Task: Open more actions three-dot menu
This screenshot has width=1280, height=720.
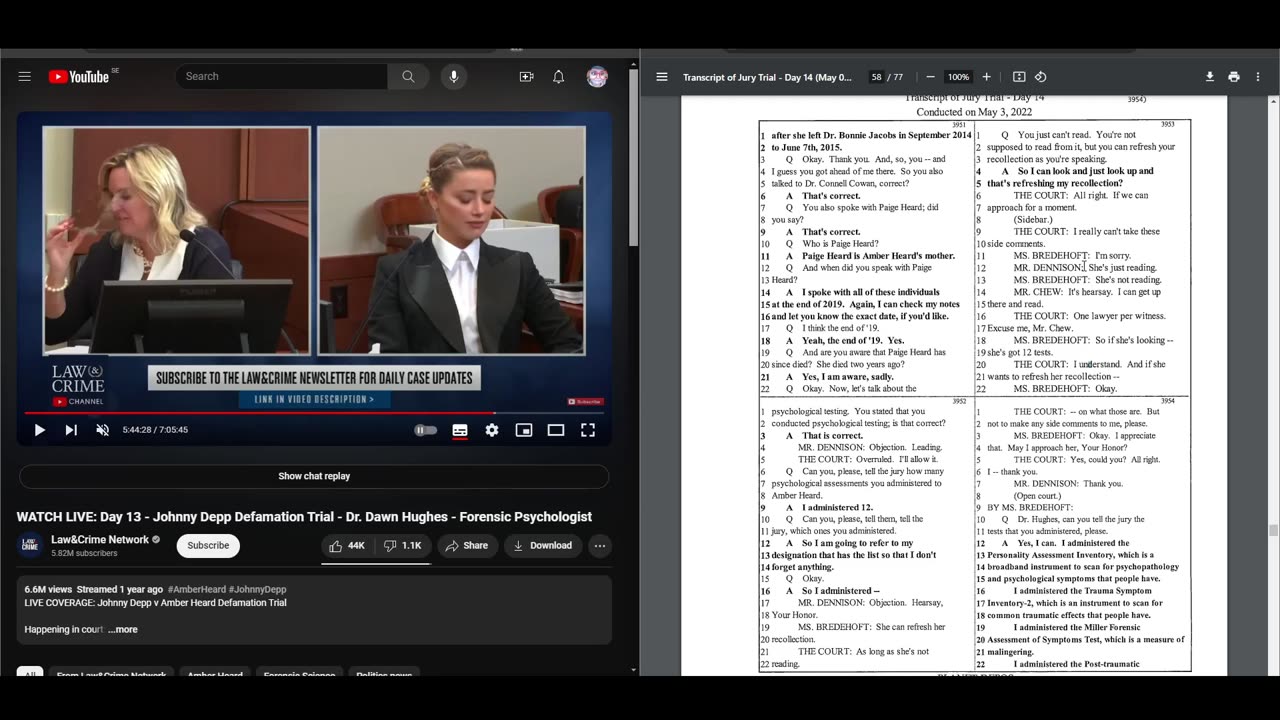Action: pos(599,545)
